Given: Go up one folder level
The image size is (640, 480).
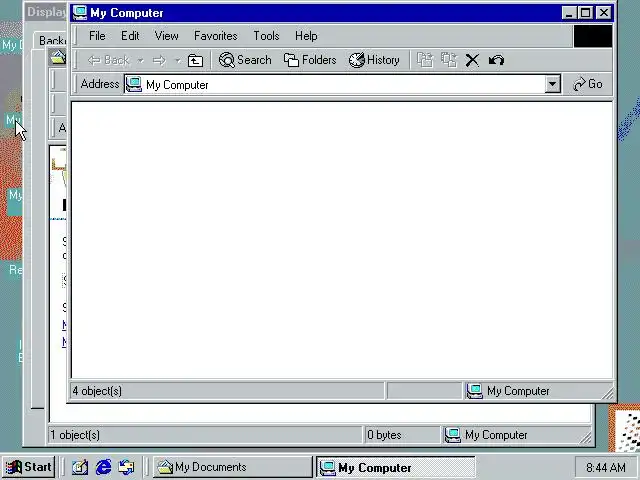Looking at the screenshot, I should (x=196, y=60).
